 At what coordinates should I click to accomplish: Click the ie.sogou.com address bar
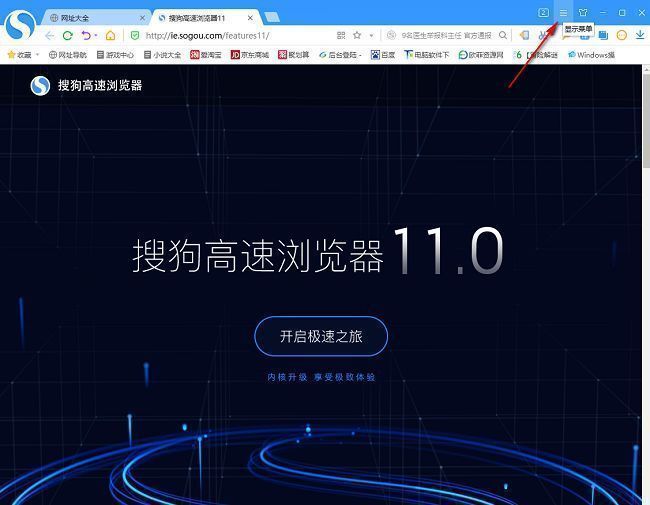(207, 36)
